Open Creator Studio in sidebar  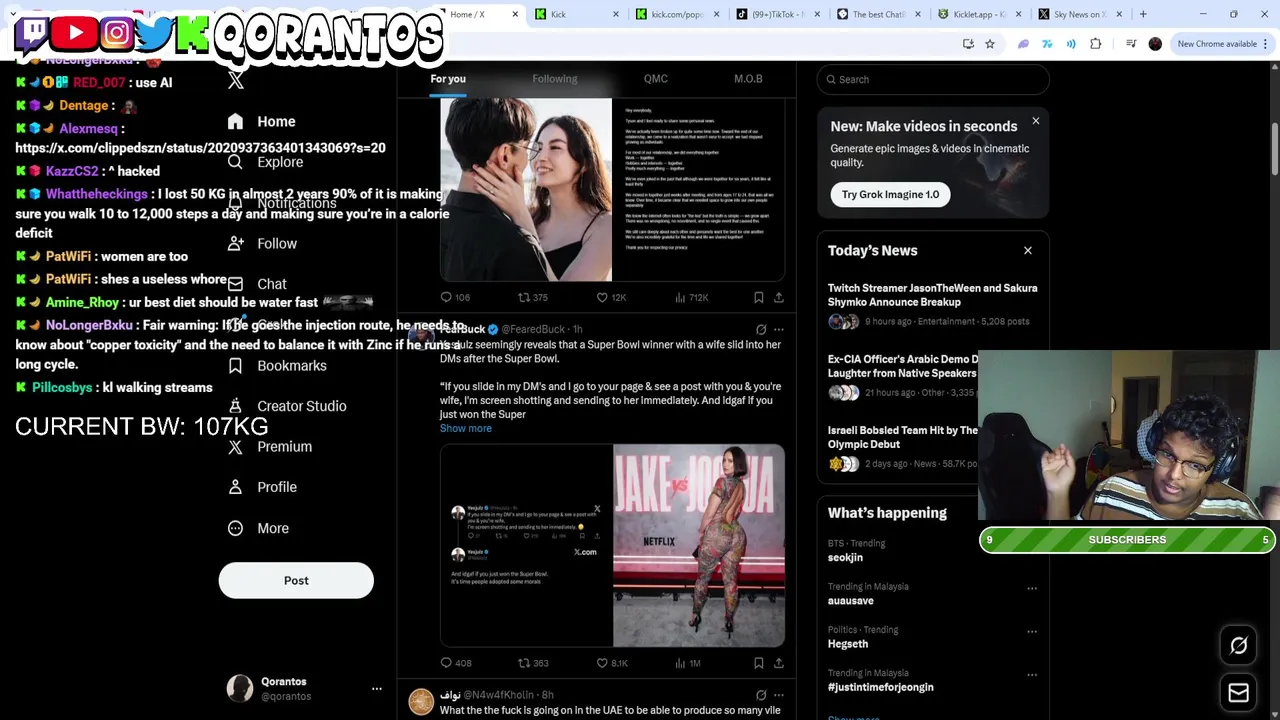click(x=286, y=406)
